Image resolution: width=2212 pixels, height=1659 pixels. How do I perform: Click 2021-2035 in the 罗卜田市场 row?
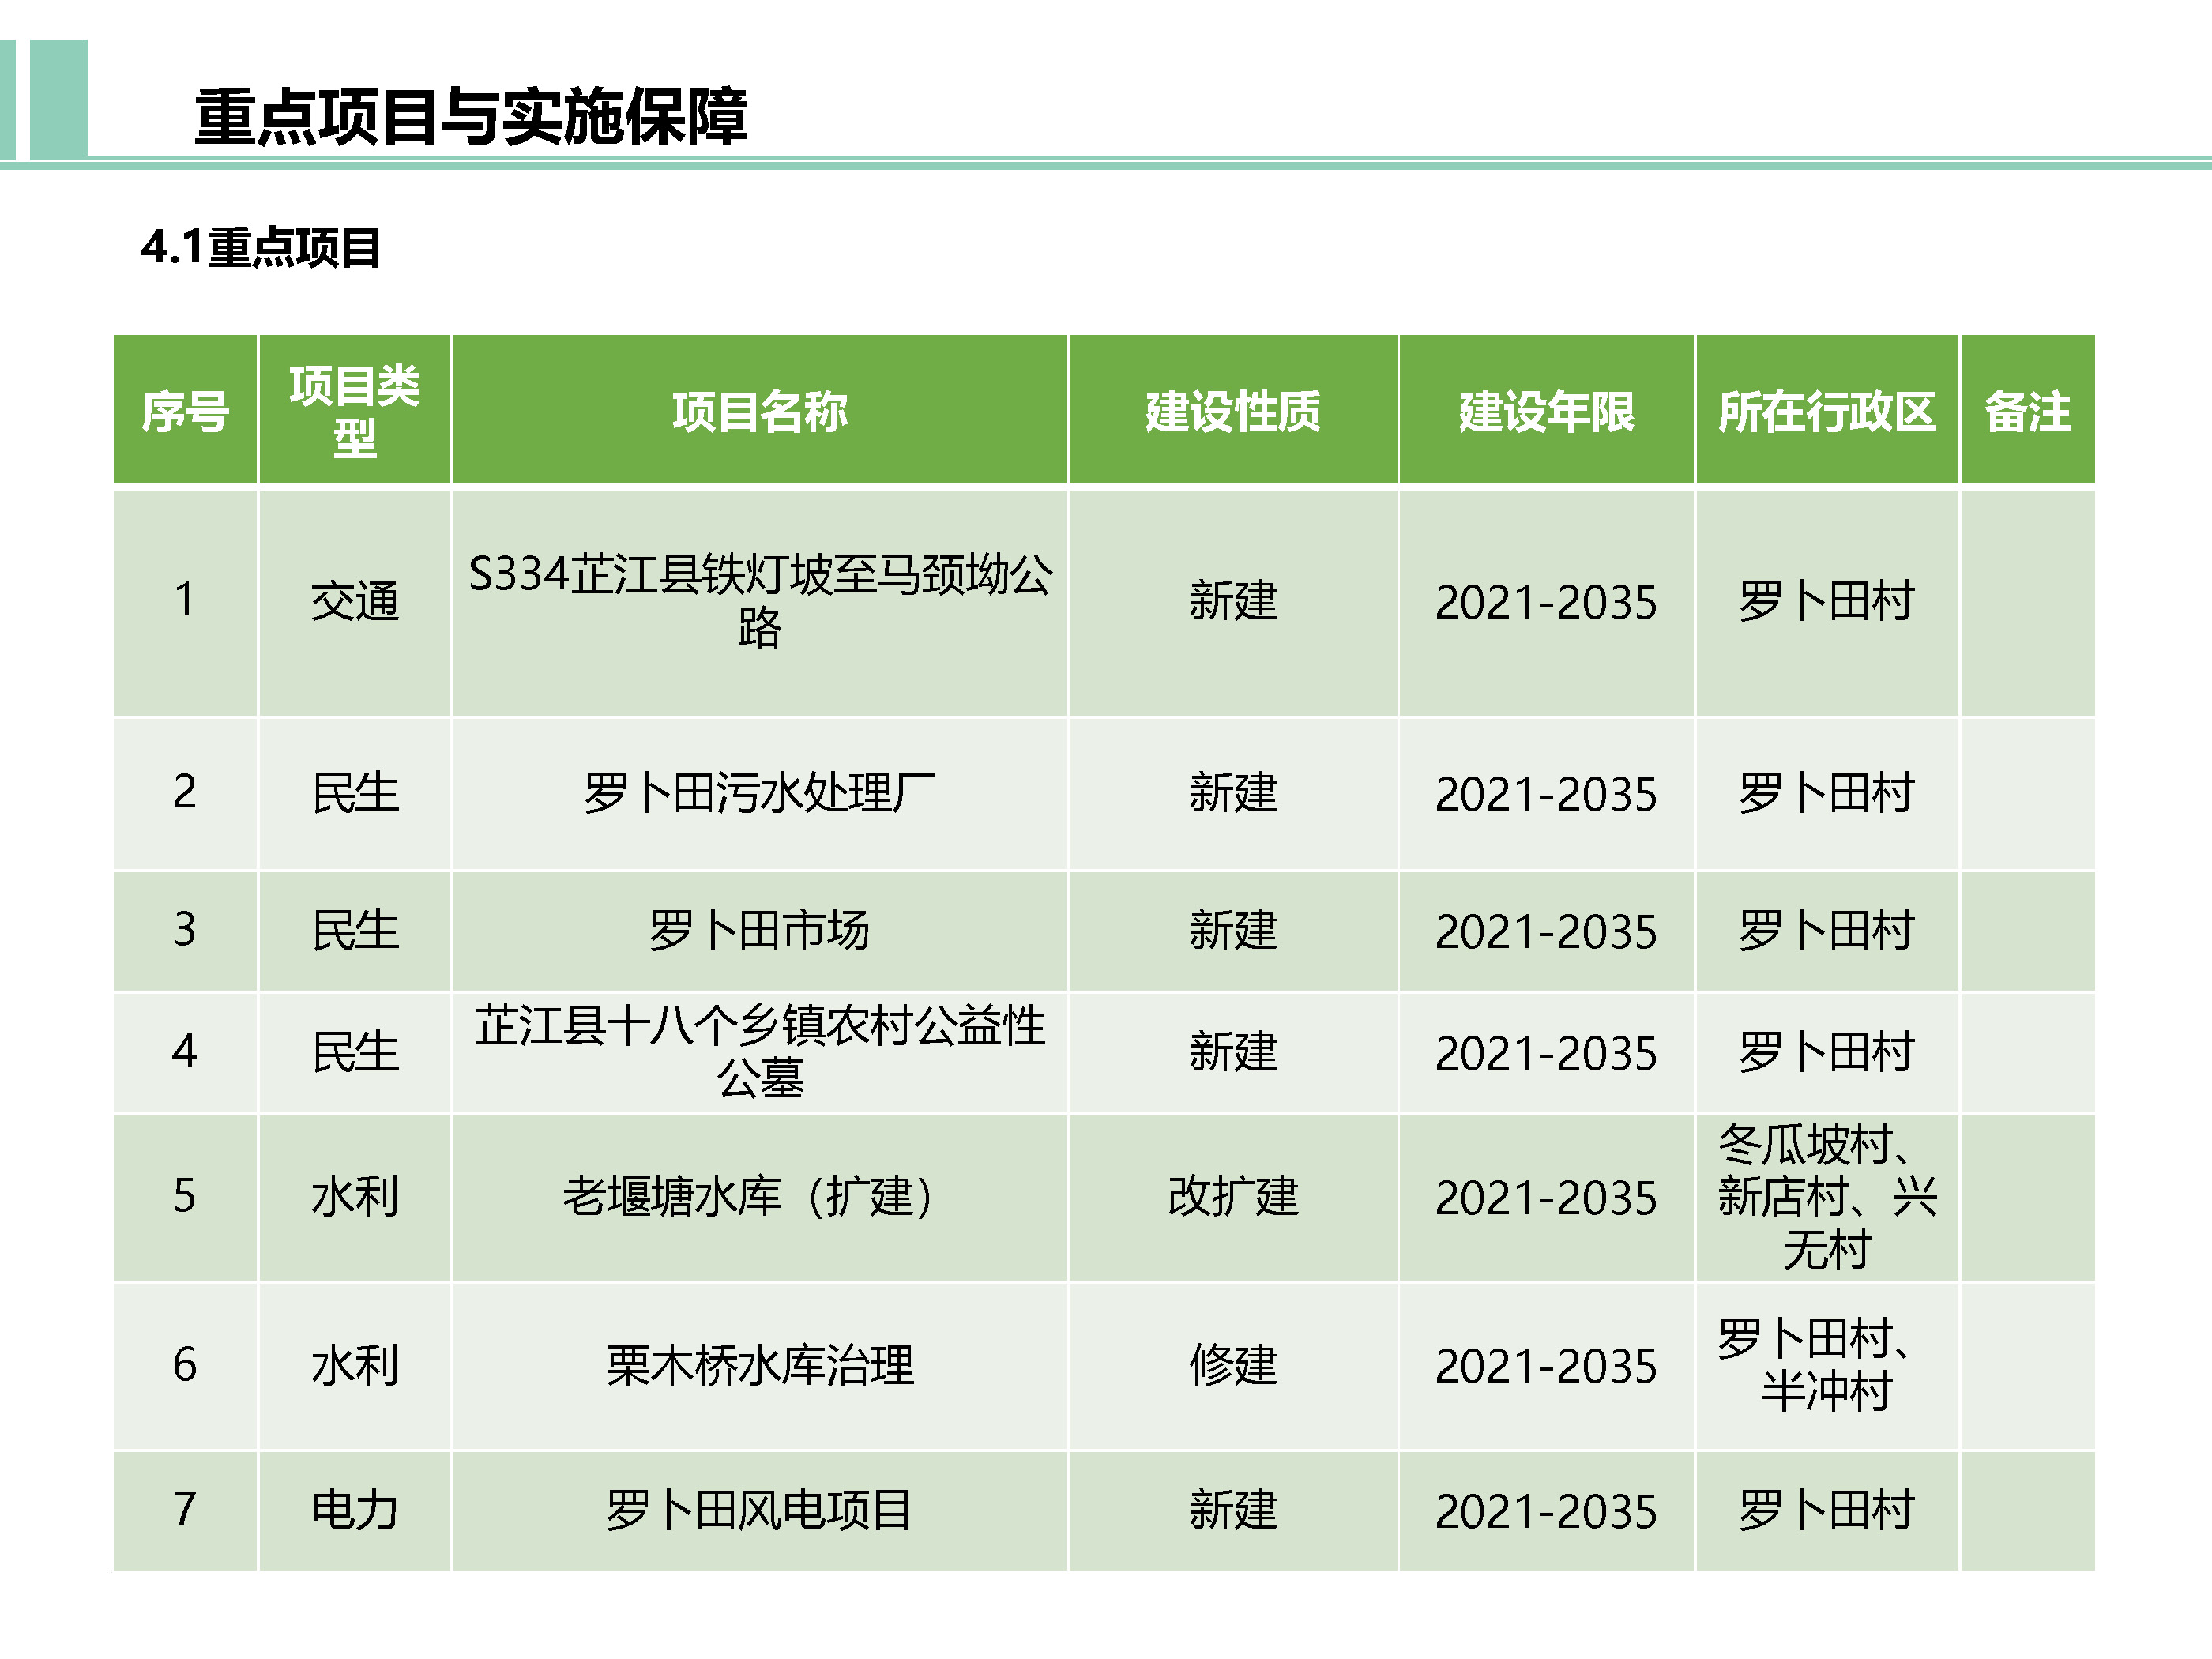1546,930
